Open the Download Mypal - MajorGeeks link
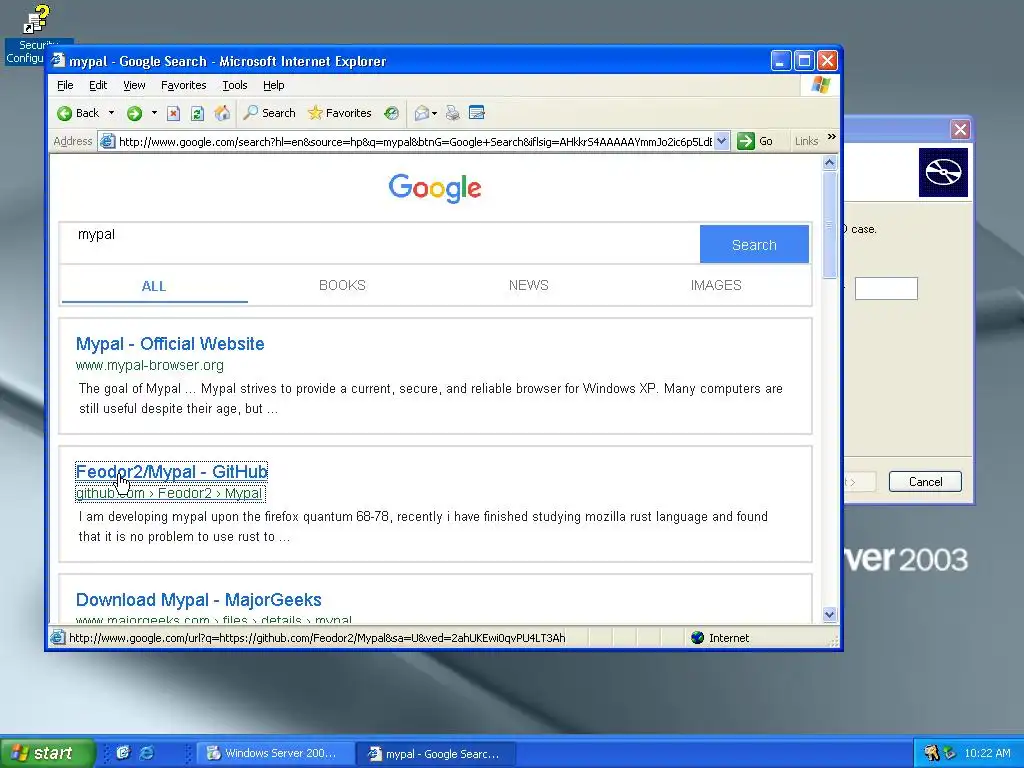Screen dimensions: 1024x768 click(199, 600)
